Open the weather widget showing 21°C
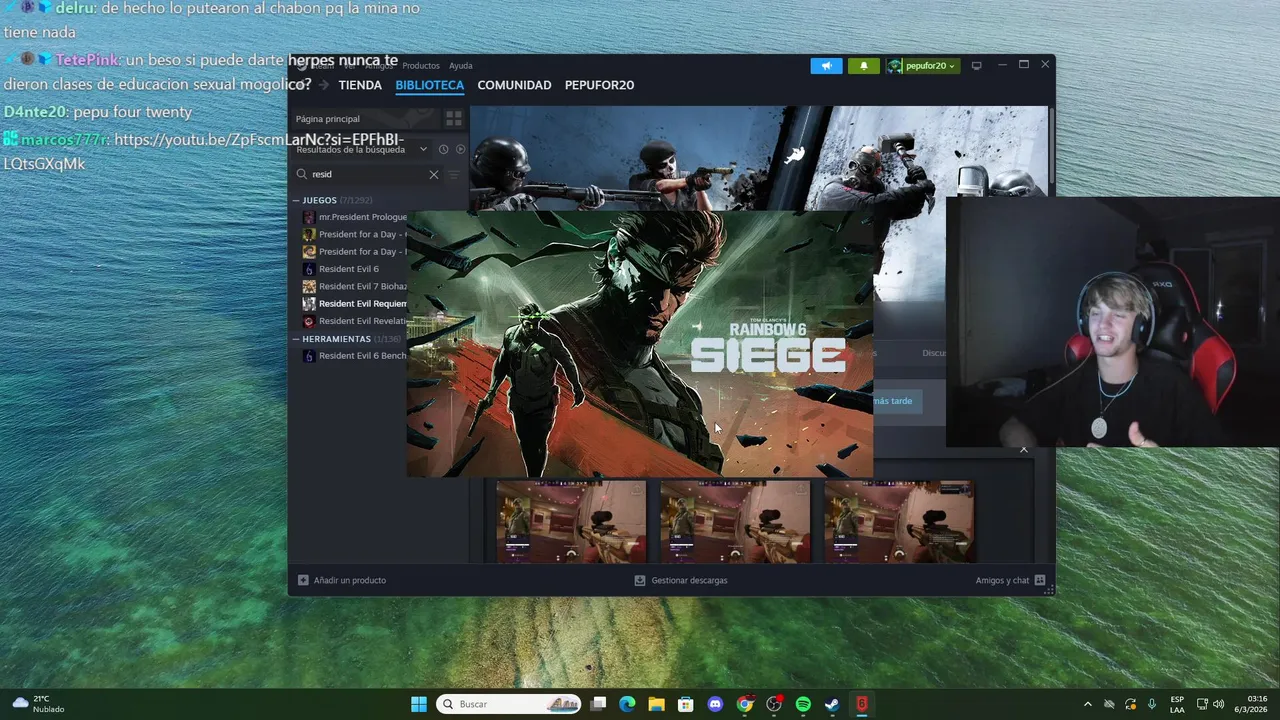Image resolution: width=1280 pixels, height=720 pixels. click(x=38, y=704)
